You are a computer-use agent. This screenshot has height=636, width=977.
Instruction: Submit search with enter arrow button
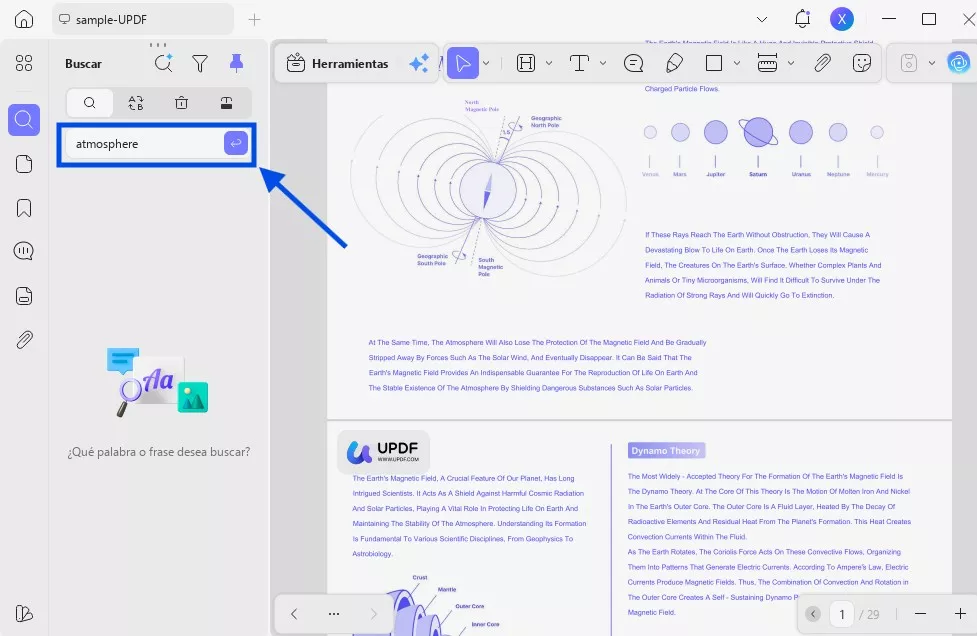tap(236, 143)
